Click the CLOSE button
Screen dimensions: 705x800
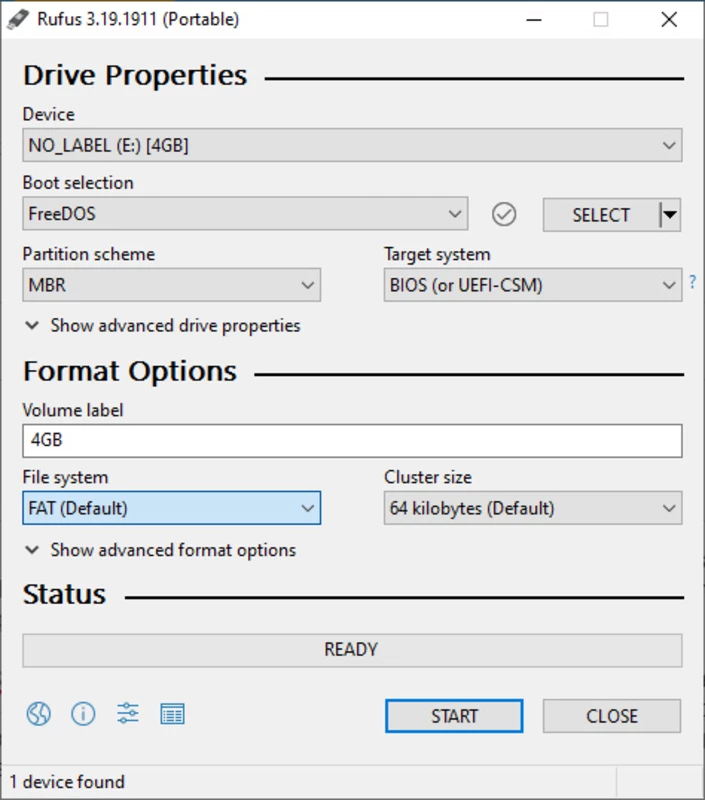click(x=612, y=716)
